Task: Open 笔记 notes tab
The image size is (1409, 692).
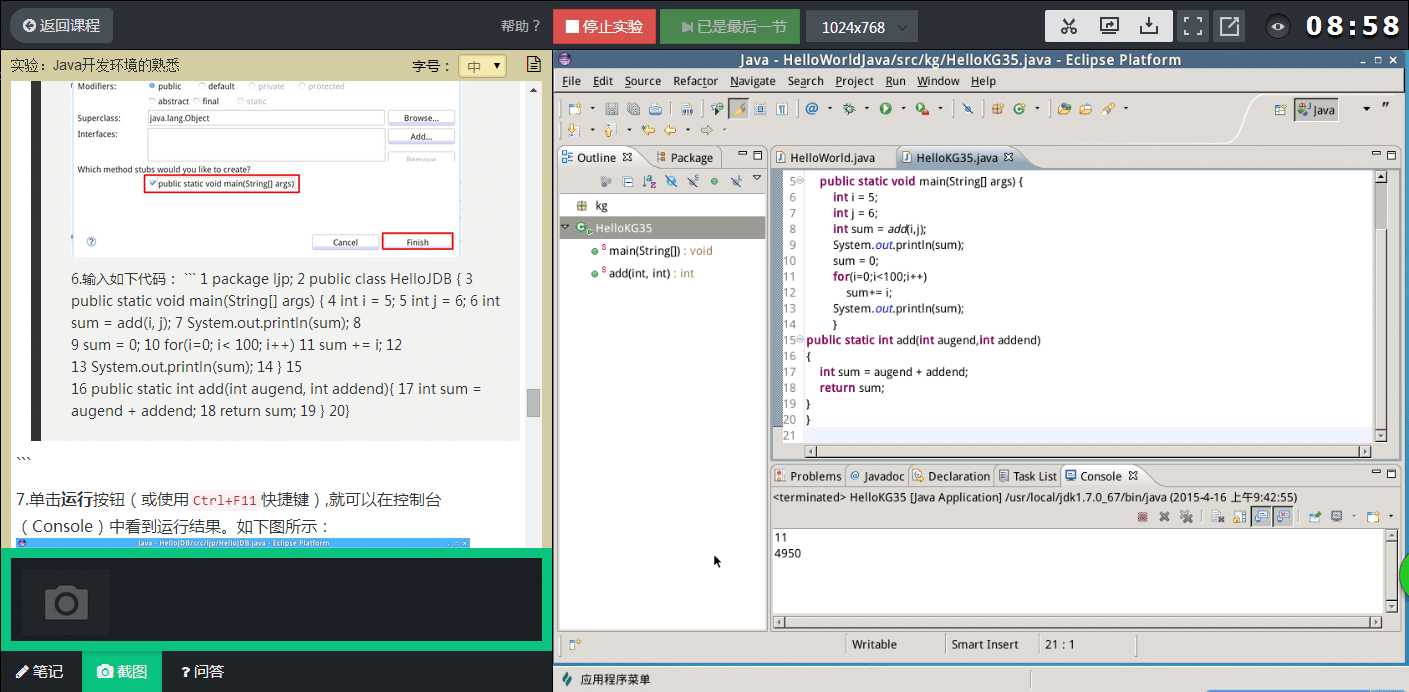Action: [40, 671]
